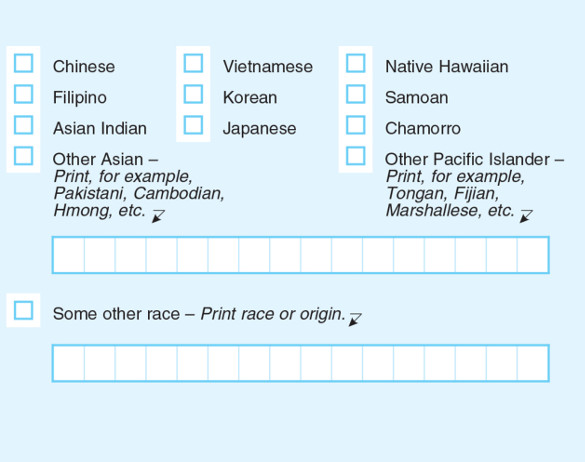Screen dimensions: 585x462
Task: Mark the Other Asian checkbox
Action: click(24, 156)
